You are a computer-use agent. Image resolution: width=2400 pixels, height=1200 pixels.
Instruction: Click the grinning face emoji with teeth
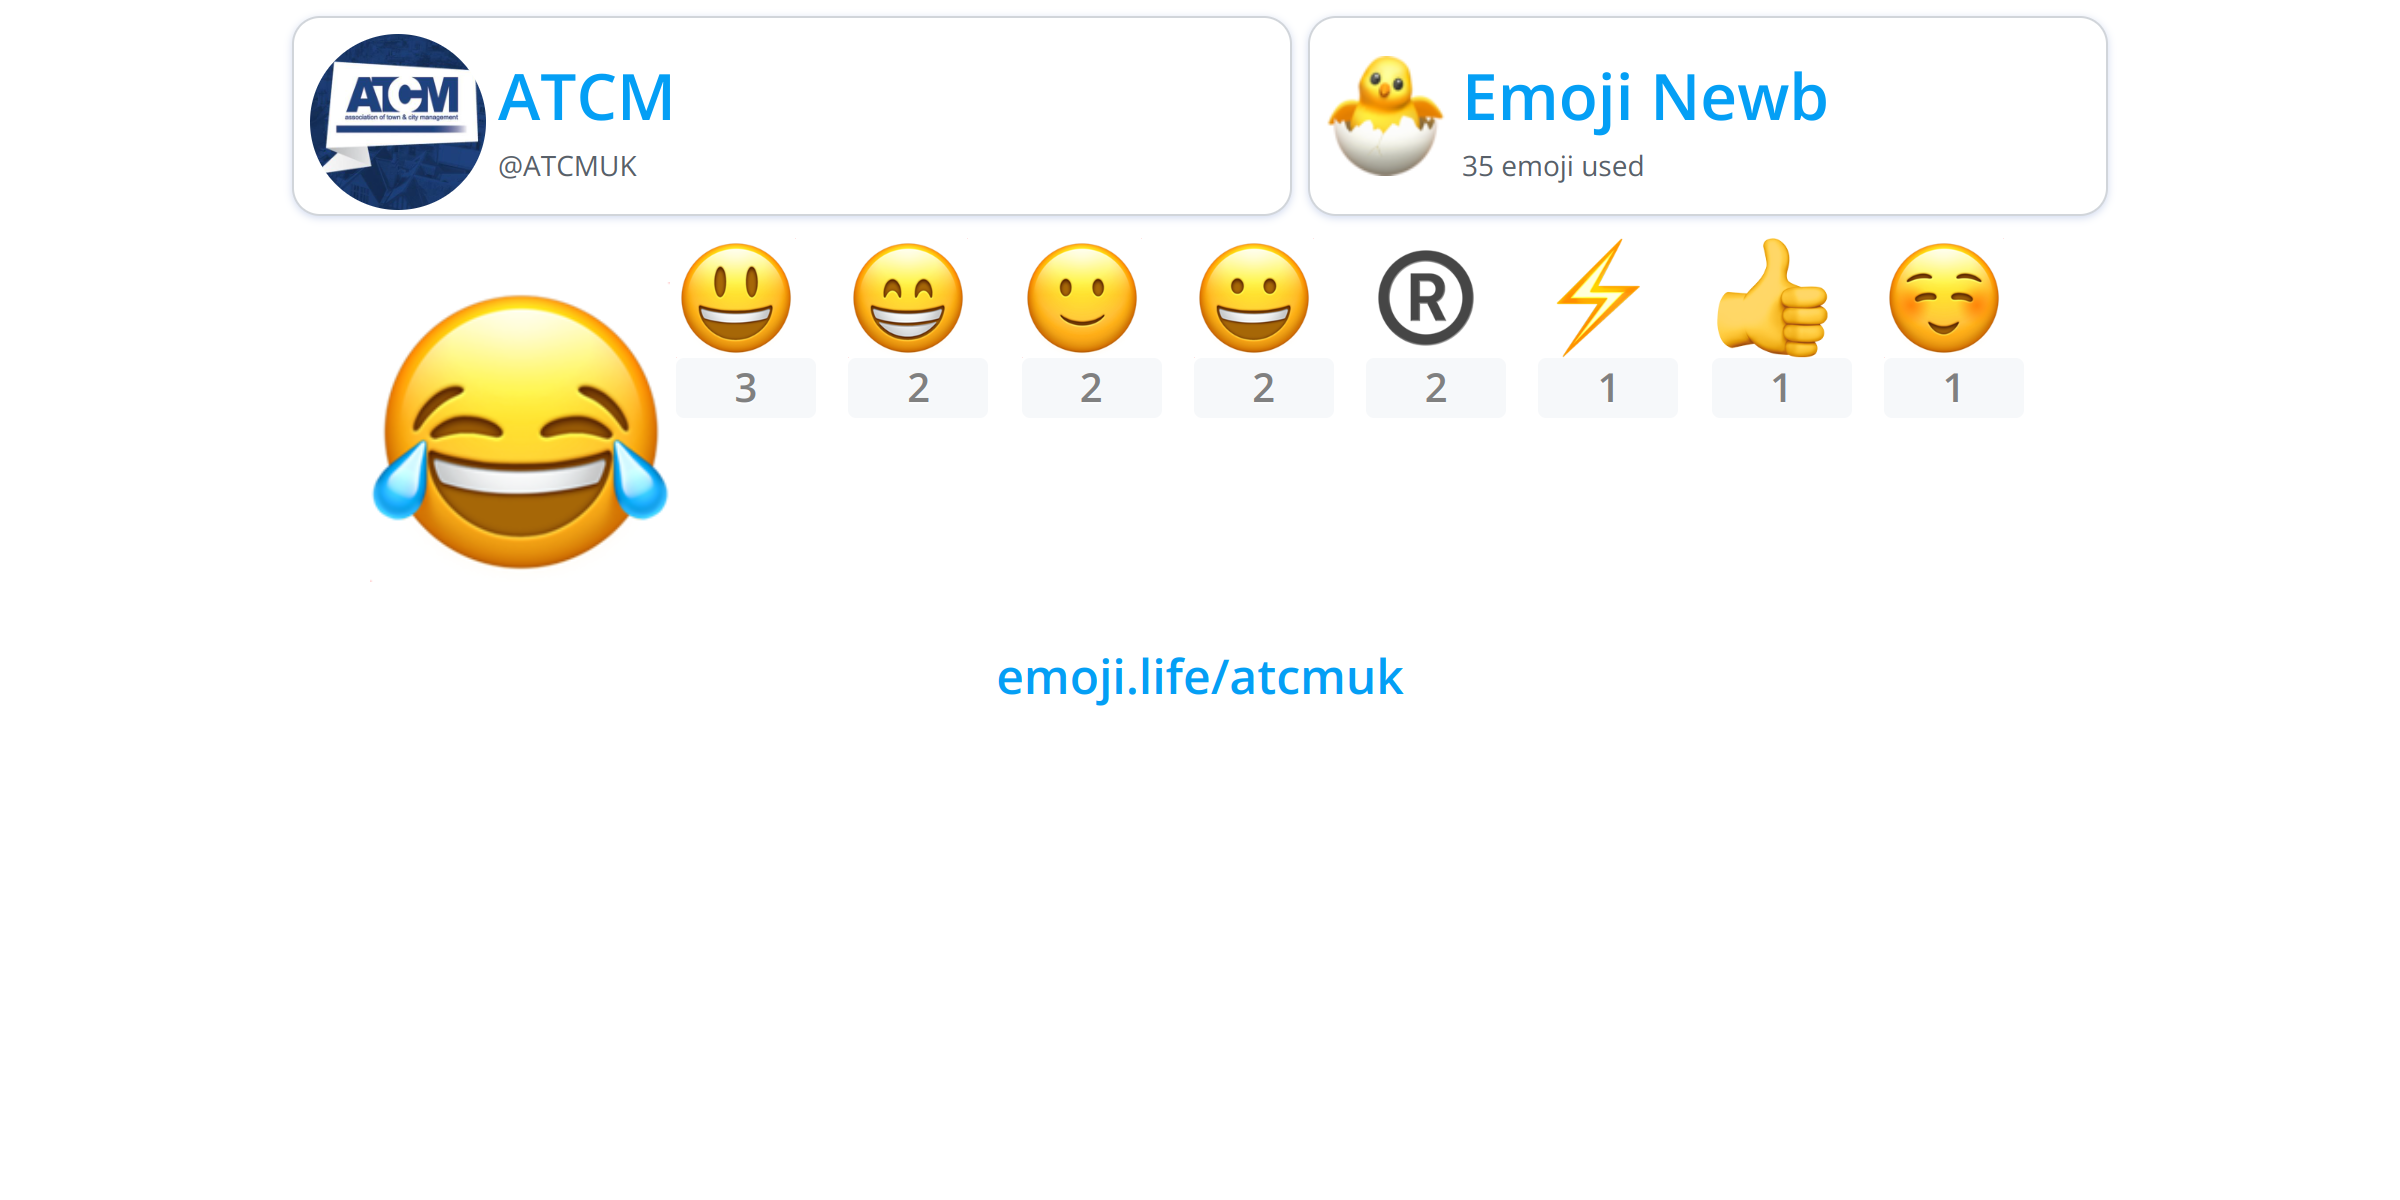tap(1254, 298)
